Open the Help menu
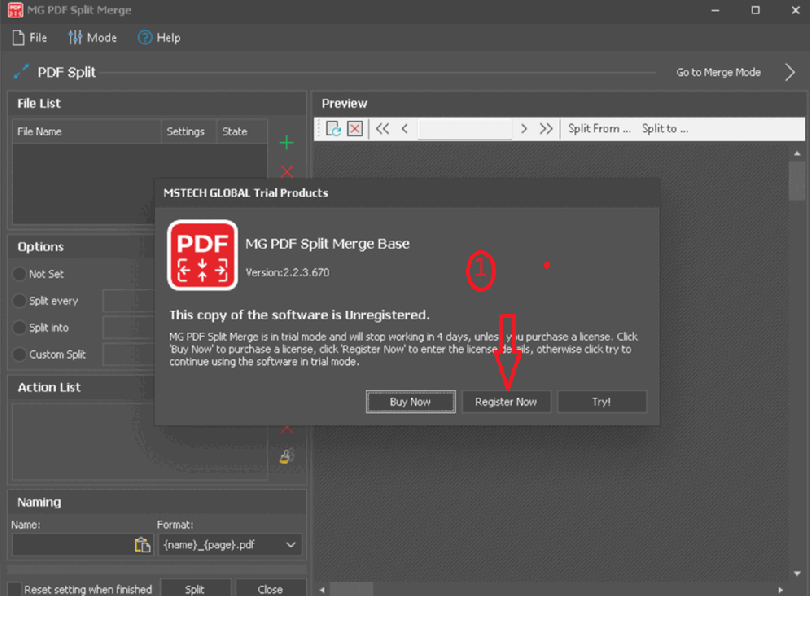810x624 pixels. 159,38
